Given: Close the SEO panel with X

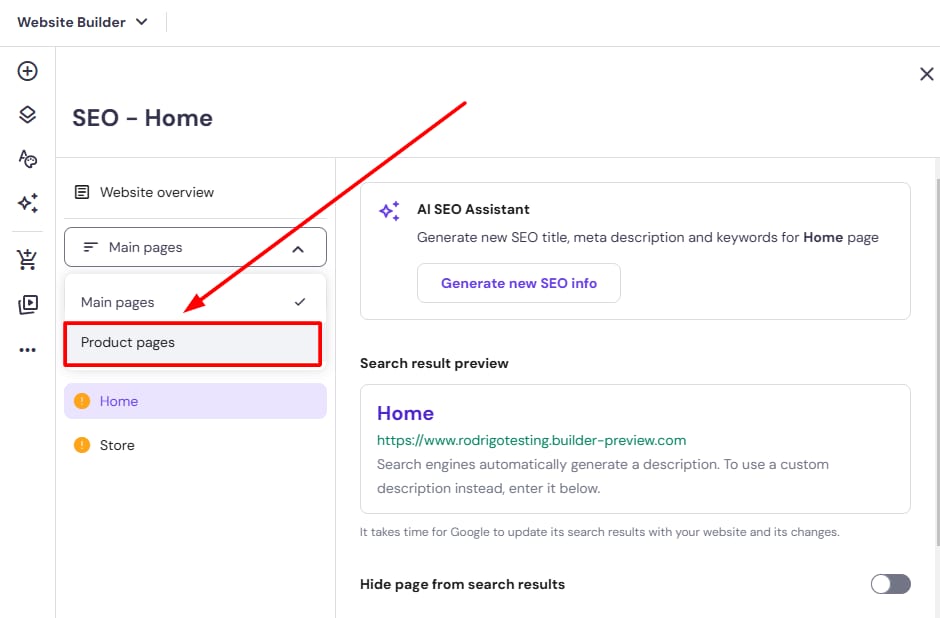Looking at the screenshot, I should (x=926, y=73).
